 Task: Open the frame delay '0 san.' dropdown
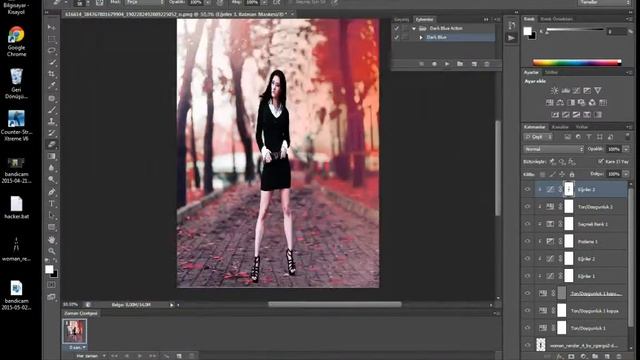tap(77, 348)
